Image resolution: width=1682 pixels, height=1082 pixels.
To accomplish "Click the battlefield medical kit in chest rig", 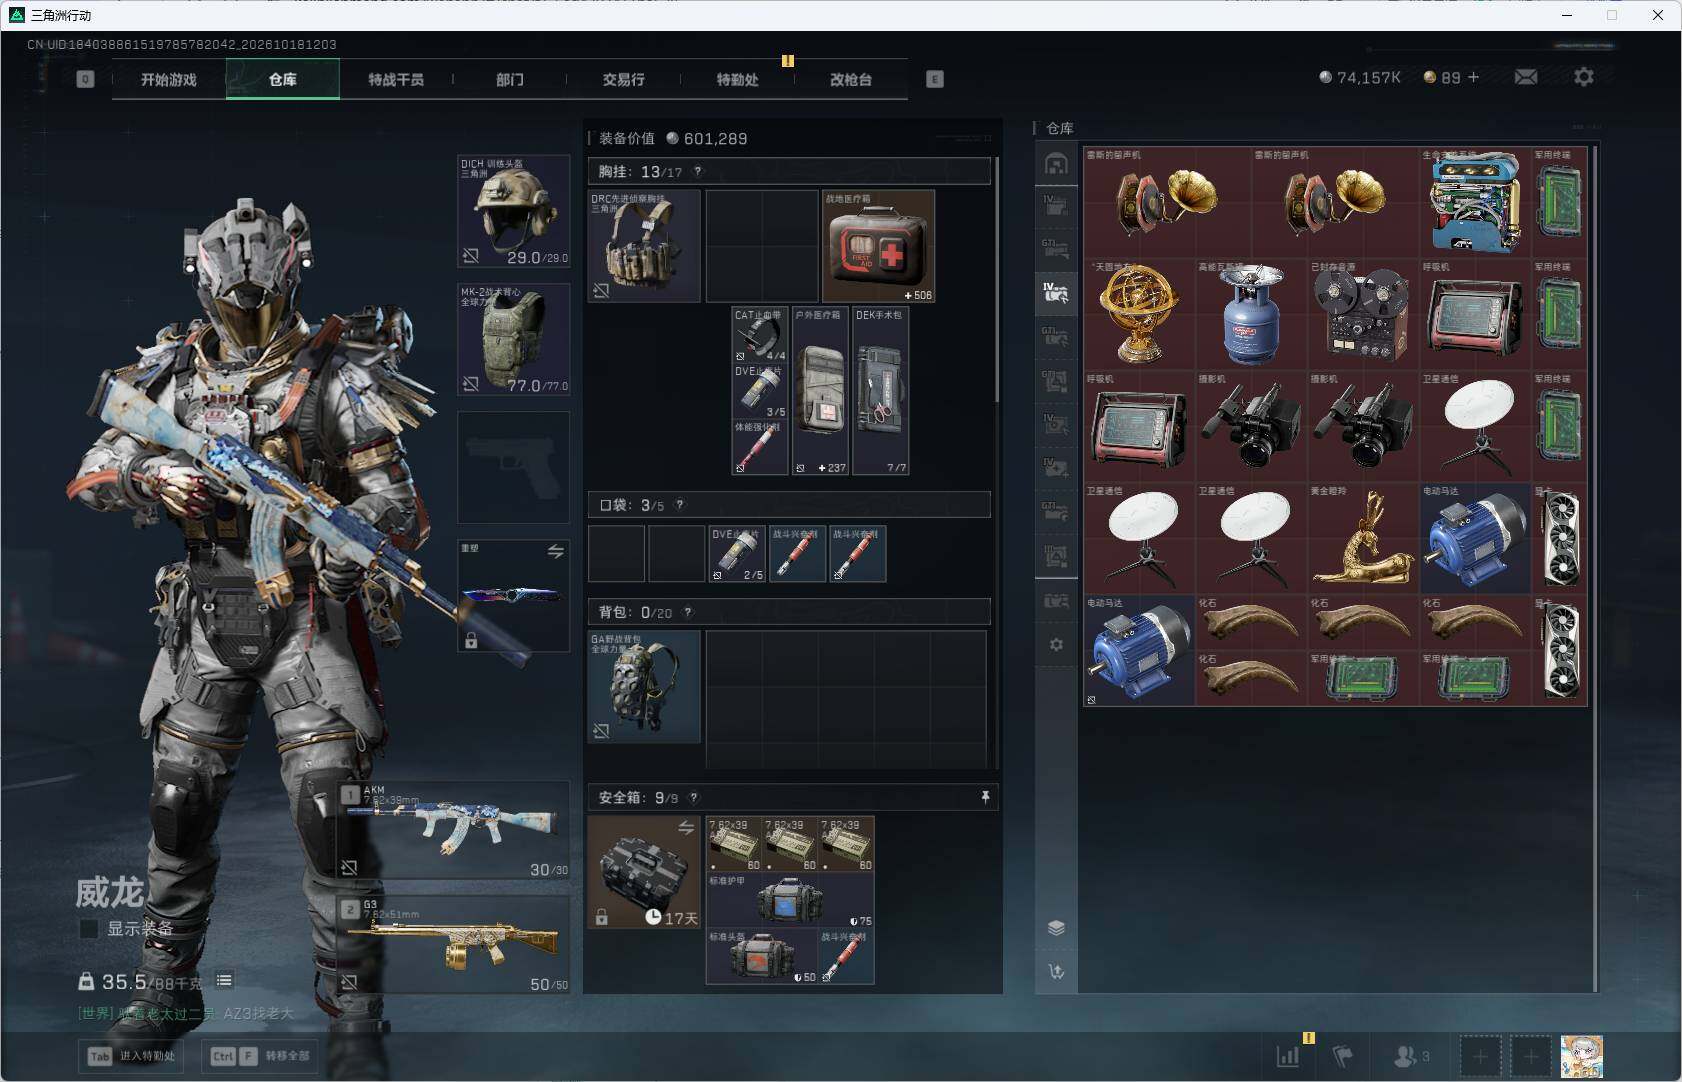I will [878, 246].
